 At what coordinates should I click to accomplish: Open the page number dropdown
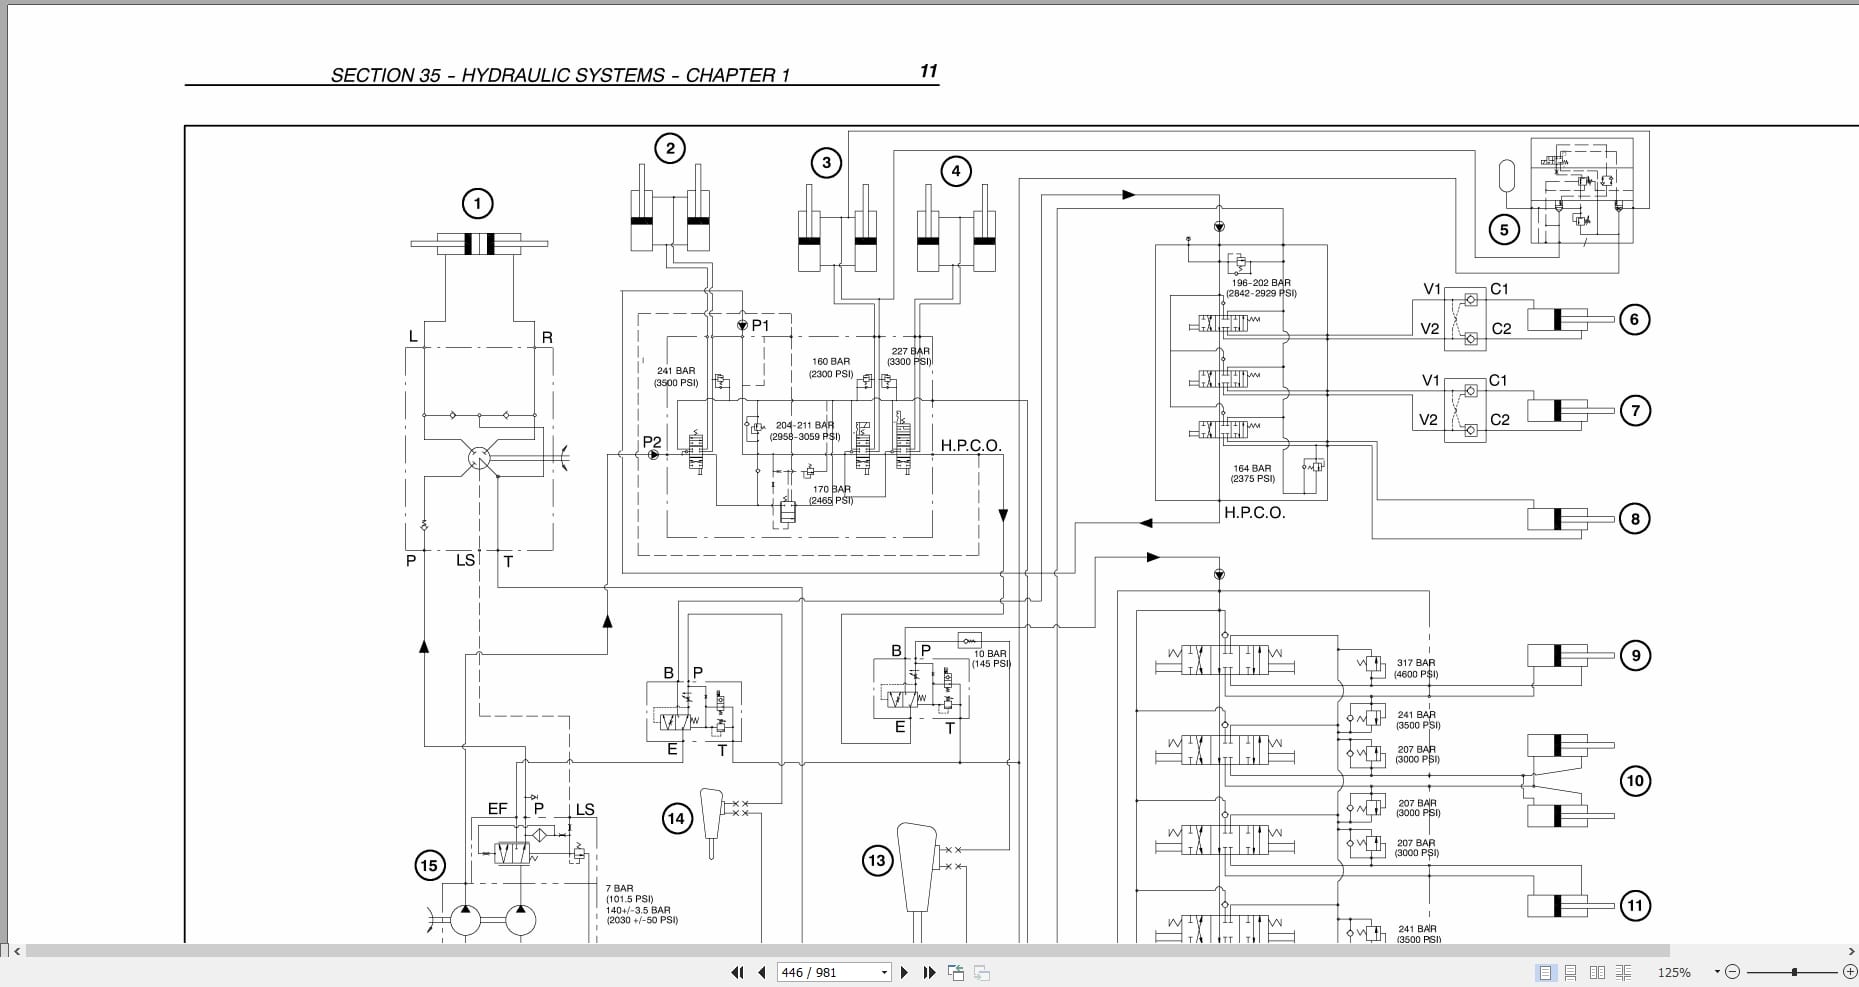[884, 972]
